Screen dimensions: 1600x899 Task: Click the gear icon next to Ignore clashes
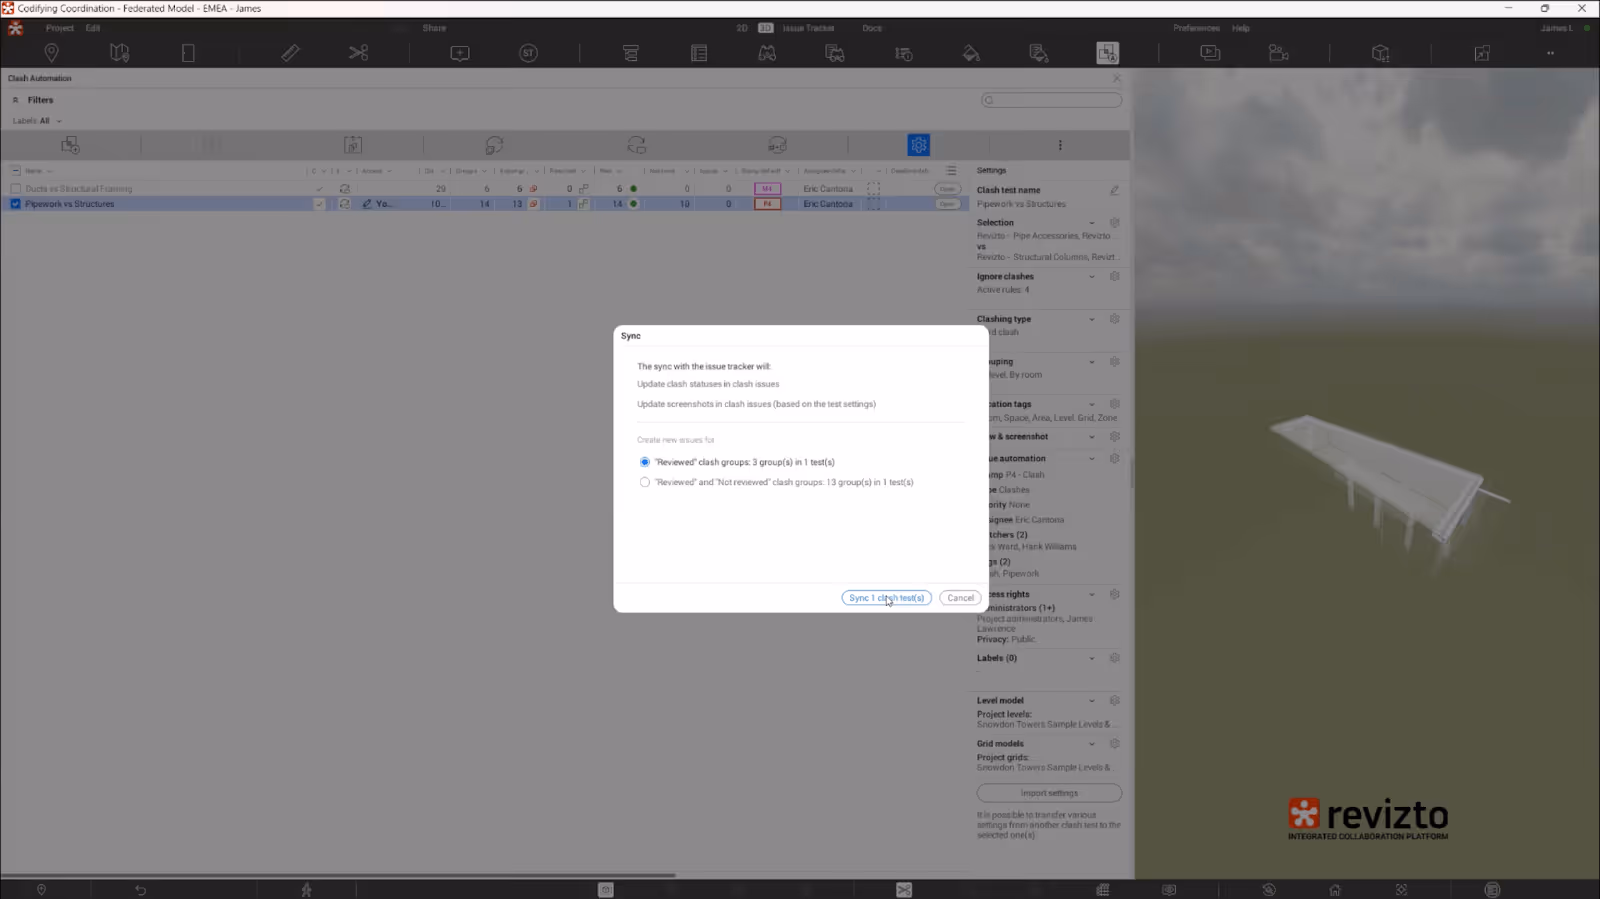[1114, 276]
